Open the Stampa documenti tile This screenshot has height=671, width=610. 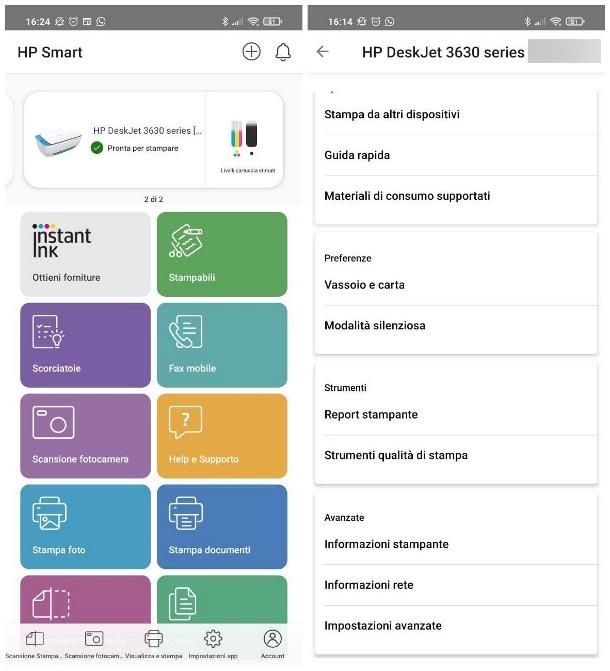click(222, 526)
